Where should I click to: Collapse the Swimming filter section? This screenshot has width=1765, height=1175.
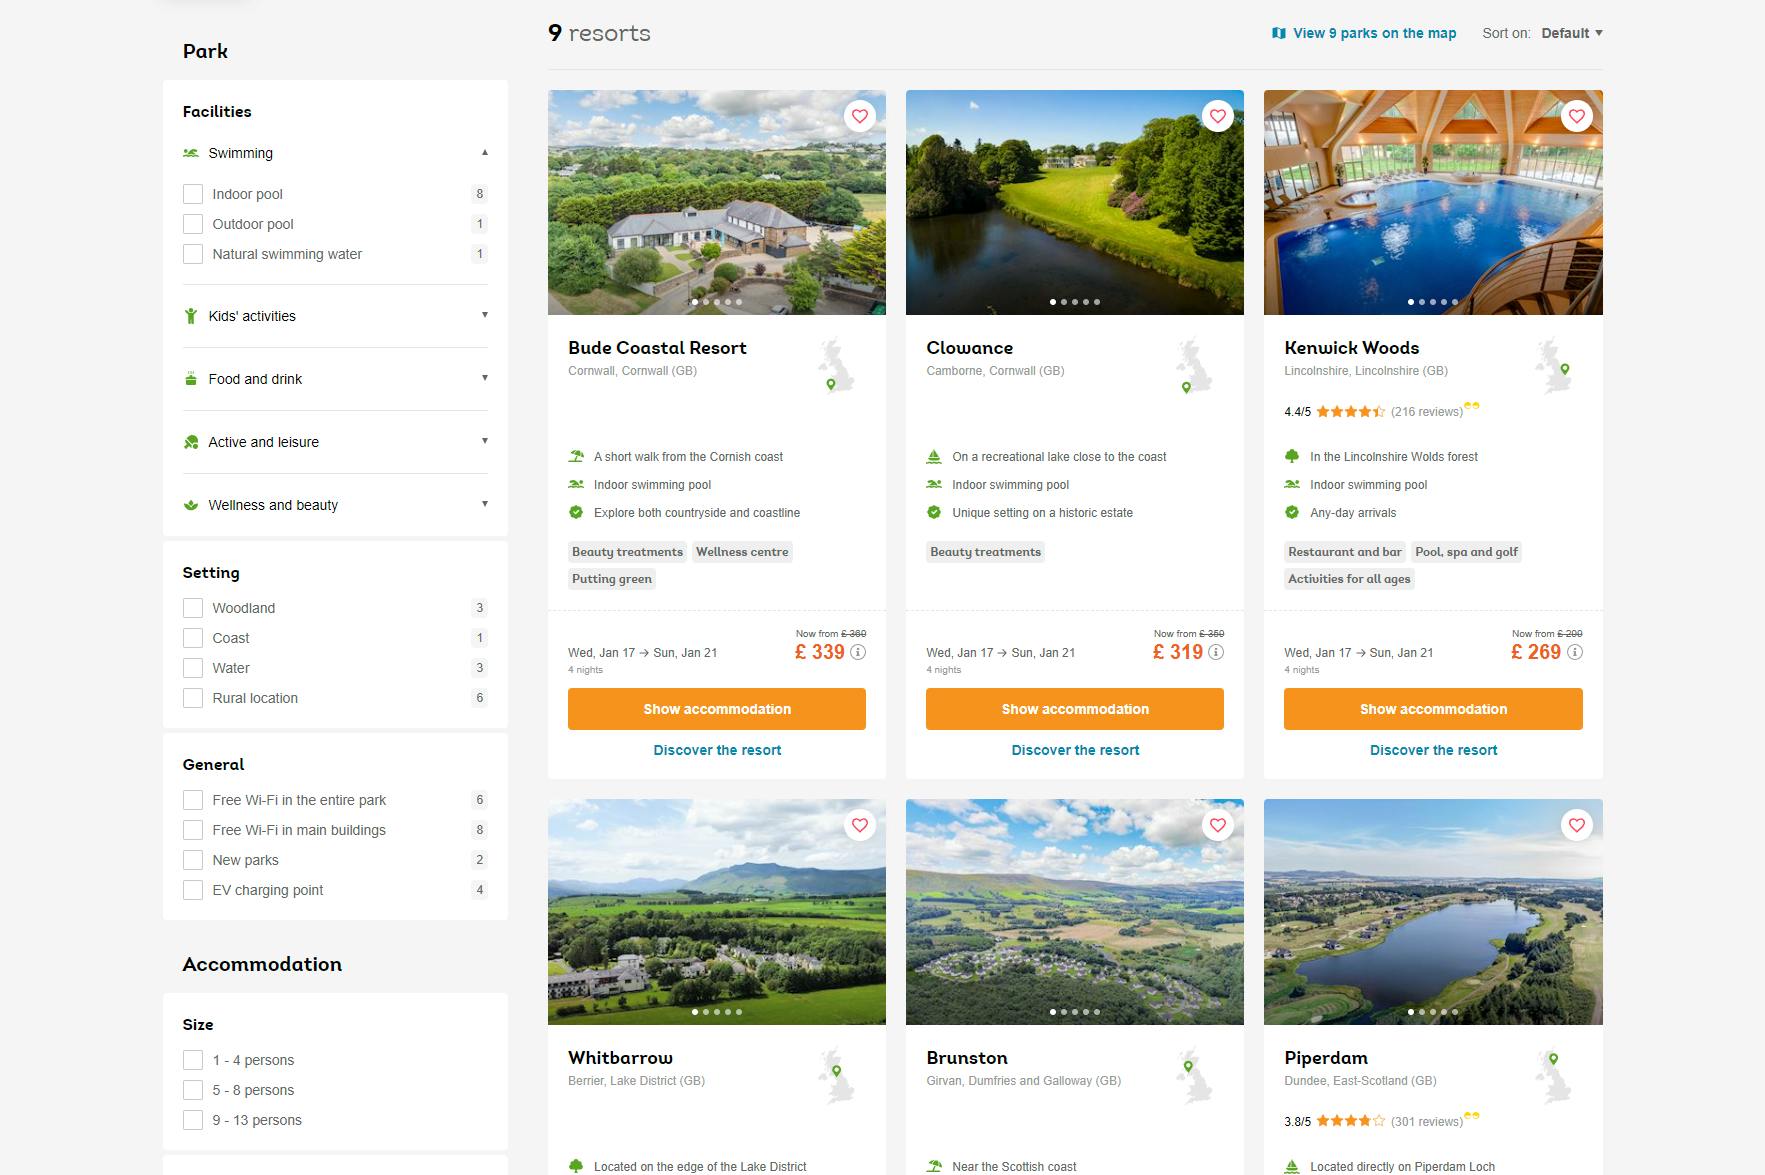[x=485, y=152]
